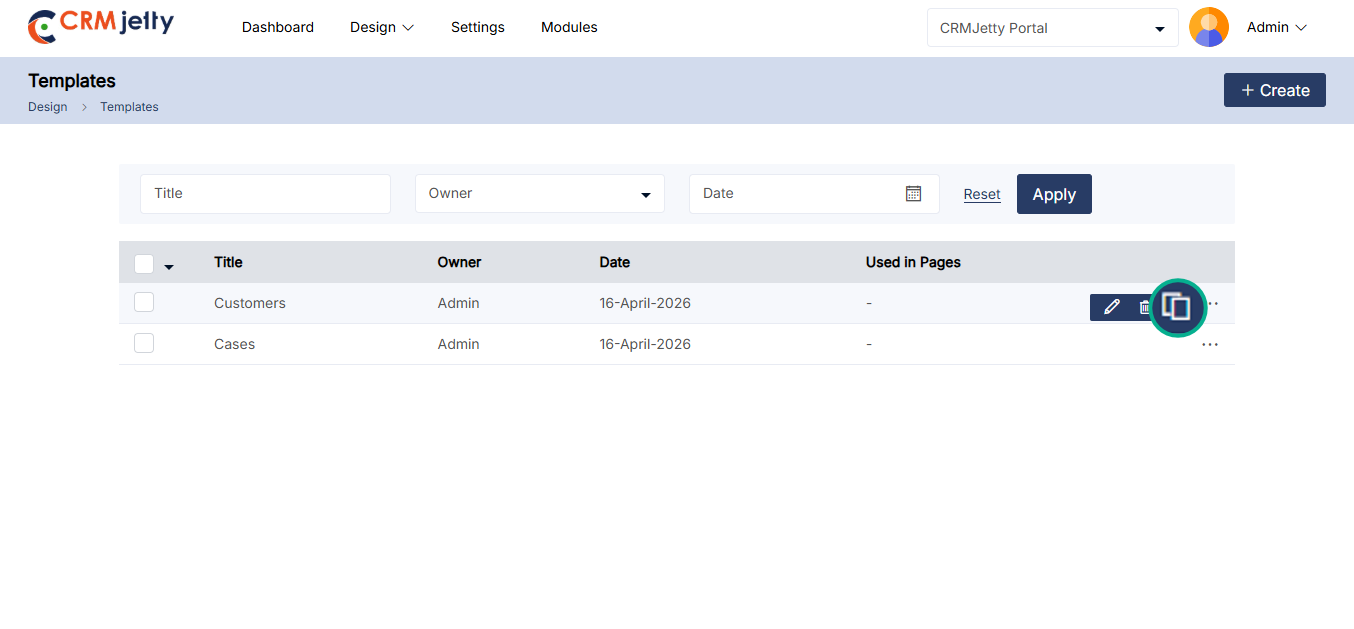Click the CRMJetty logo
The image size is (1354, 629).
100,26
